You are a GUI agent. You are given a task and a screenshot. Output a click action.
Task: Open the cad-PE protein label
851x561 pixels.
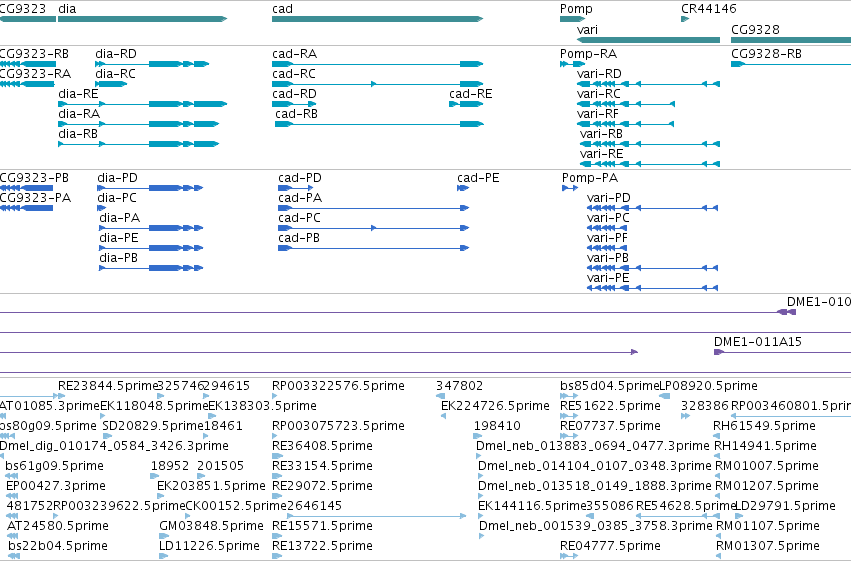point(478,178)
